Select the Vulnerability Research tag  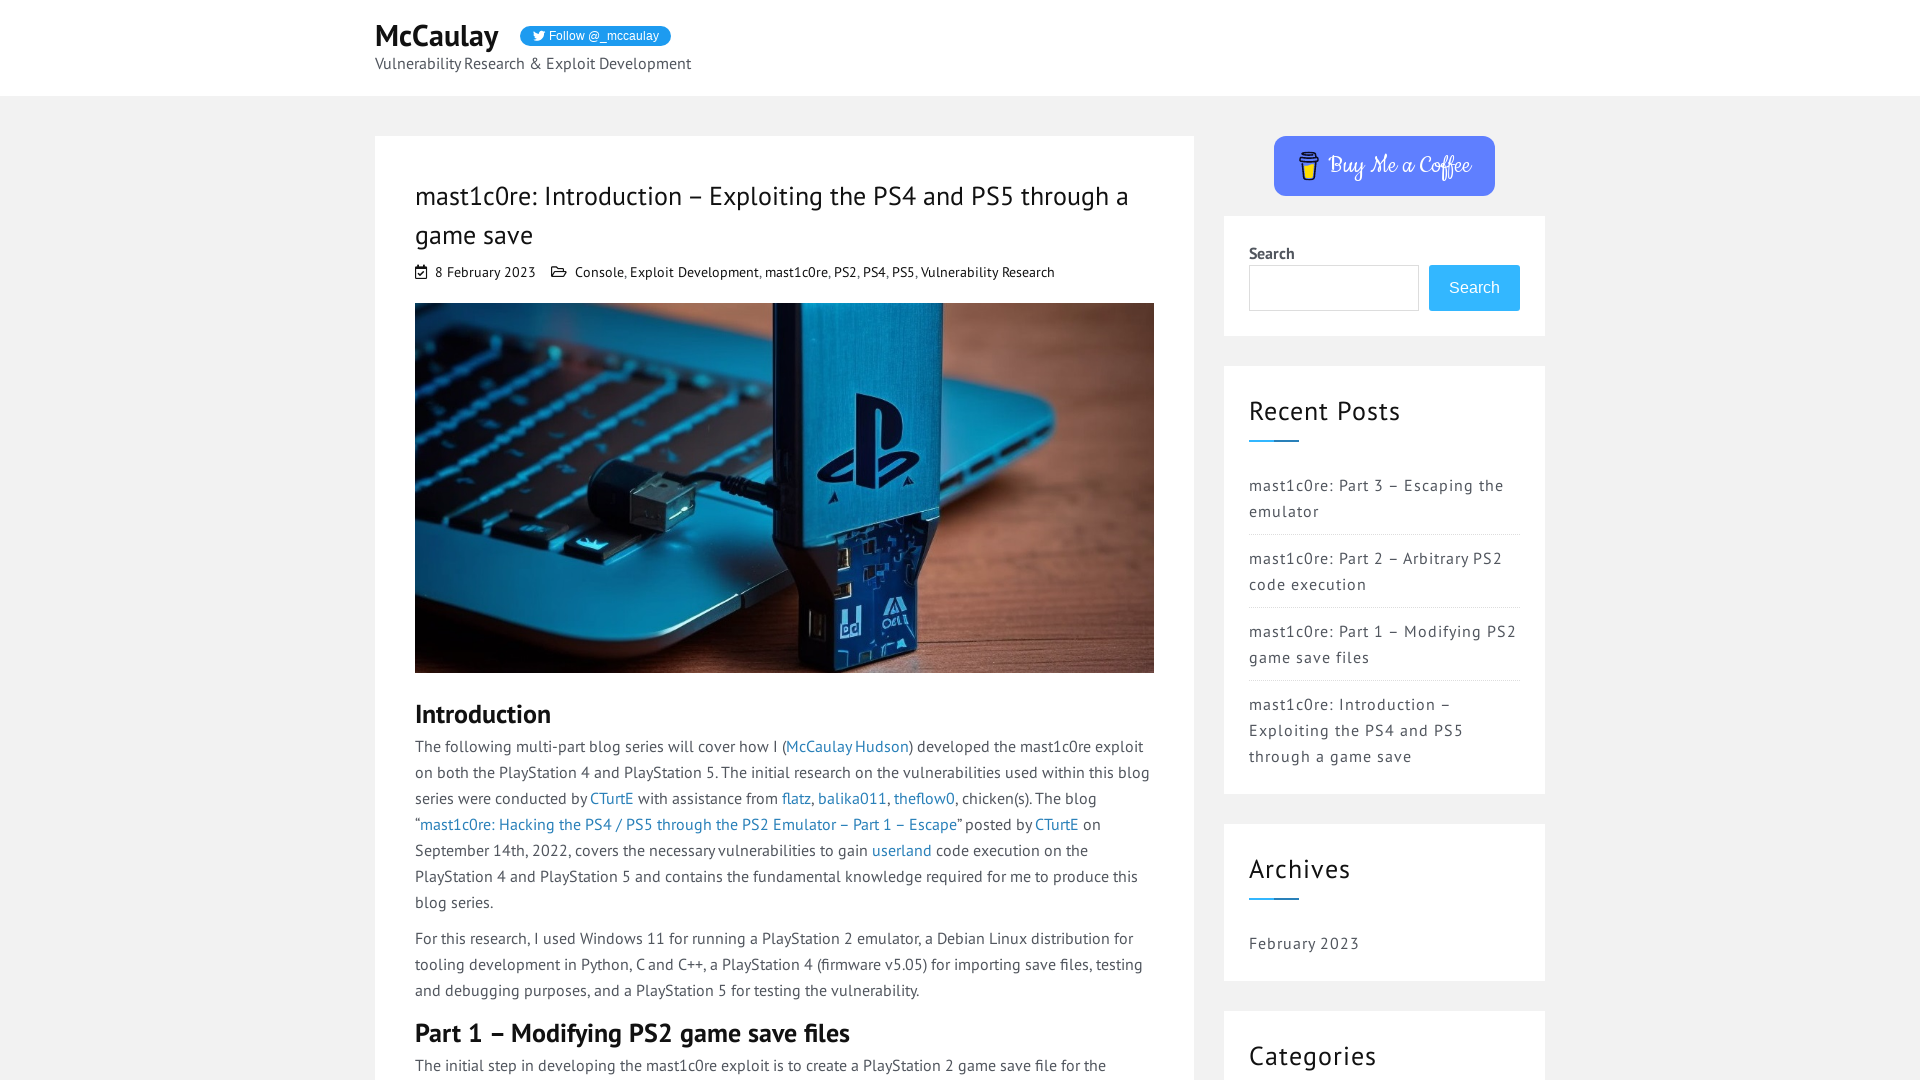[x=986, y=272]
